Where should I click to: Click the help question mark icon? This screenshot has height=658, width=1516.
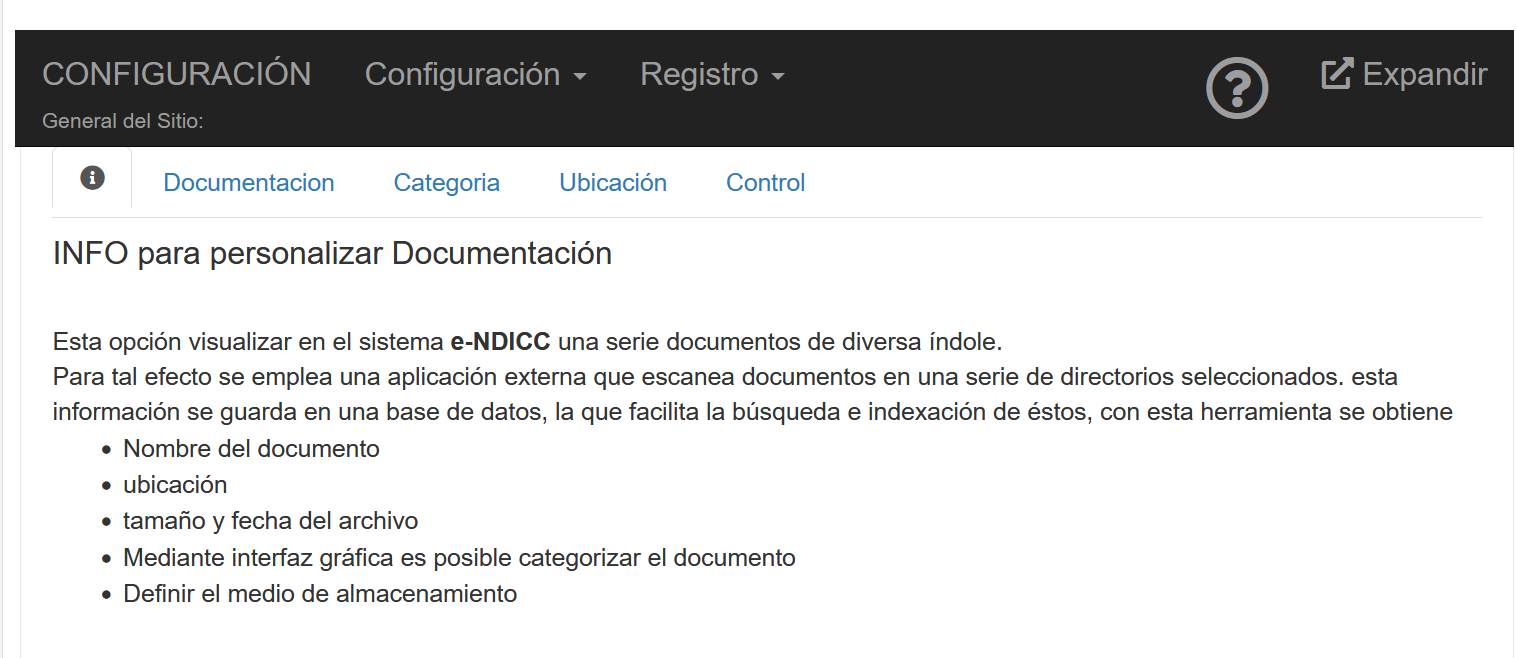(x=1237, y=89)
